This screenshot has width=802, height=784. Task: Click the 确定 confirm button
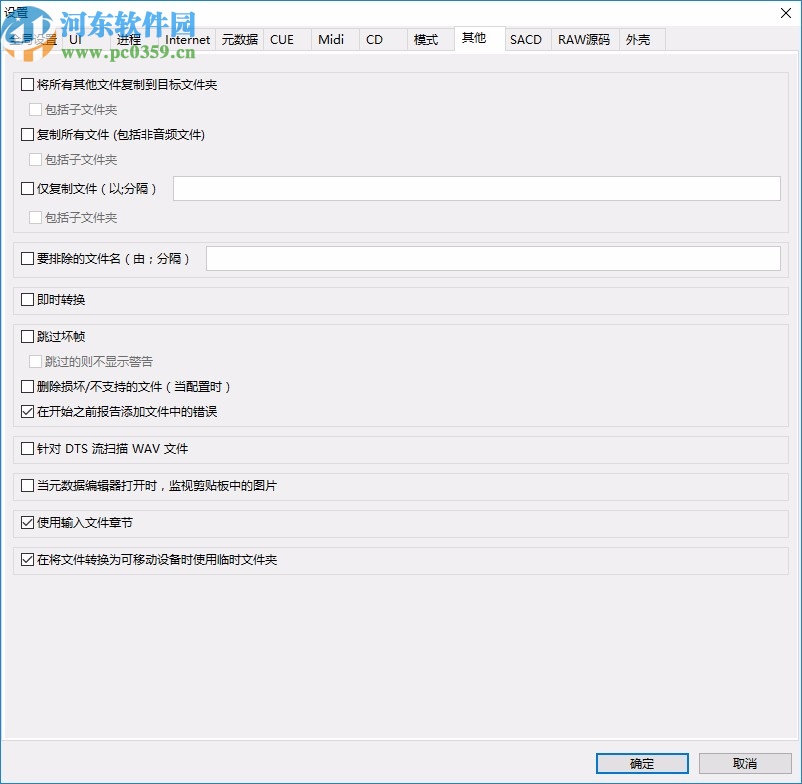(641, 763)
